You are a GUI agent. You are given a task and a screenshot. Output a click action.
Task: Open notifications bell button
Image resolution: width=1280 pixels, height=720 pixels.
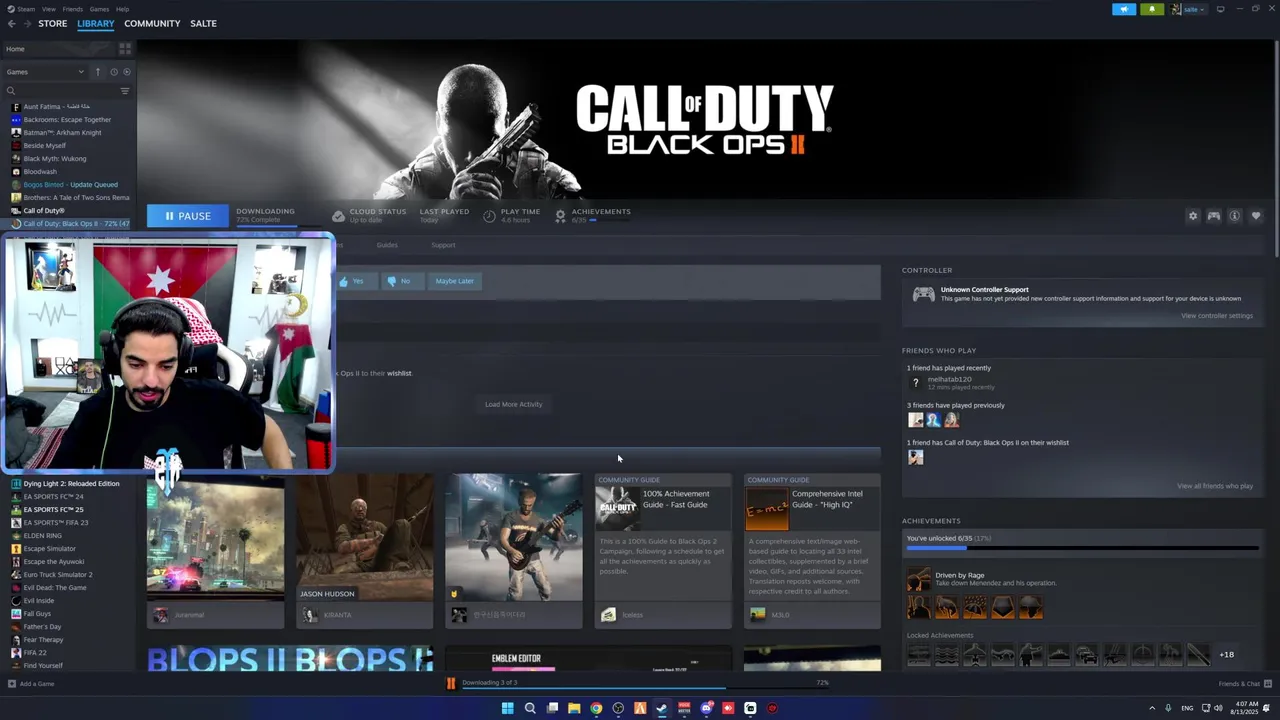click(1152, 9)
